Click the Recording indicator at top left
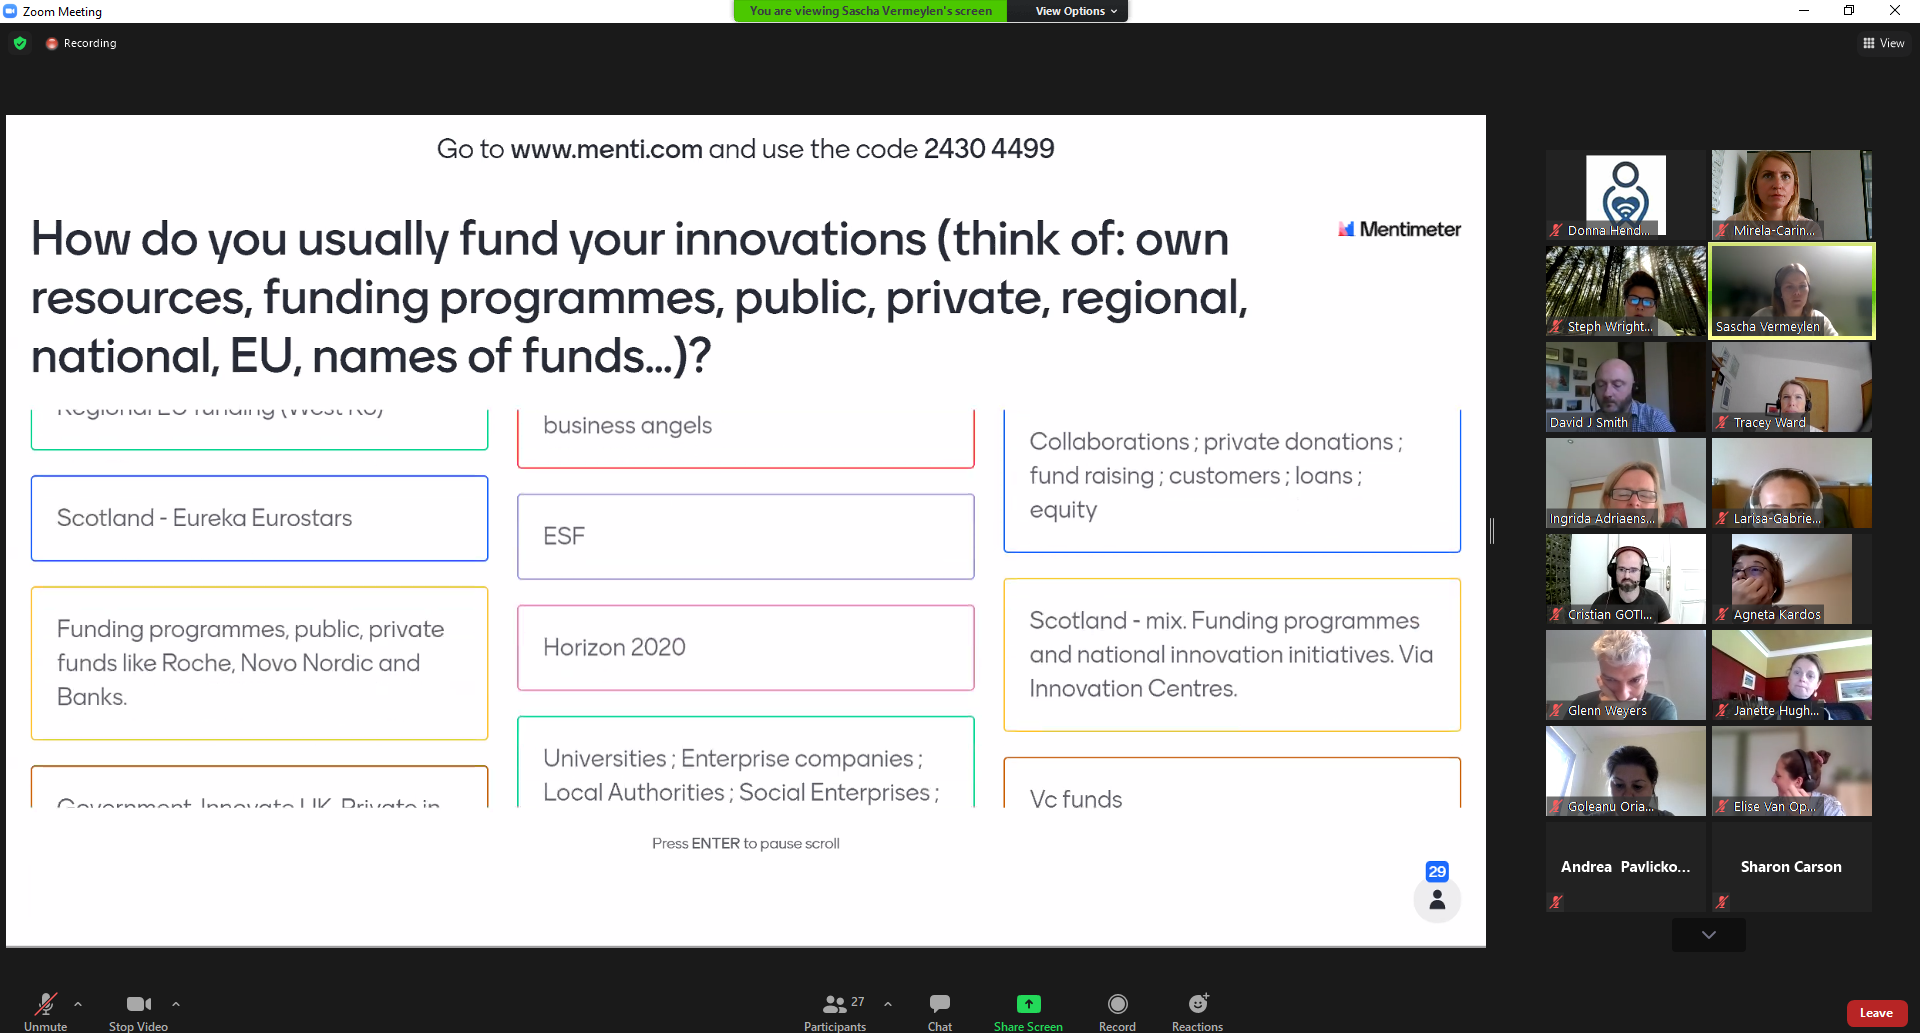This screenshot has height=1033, width=1920. 80,43
